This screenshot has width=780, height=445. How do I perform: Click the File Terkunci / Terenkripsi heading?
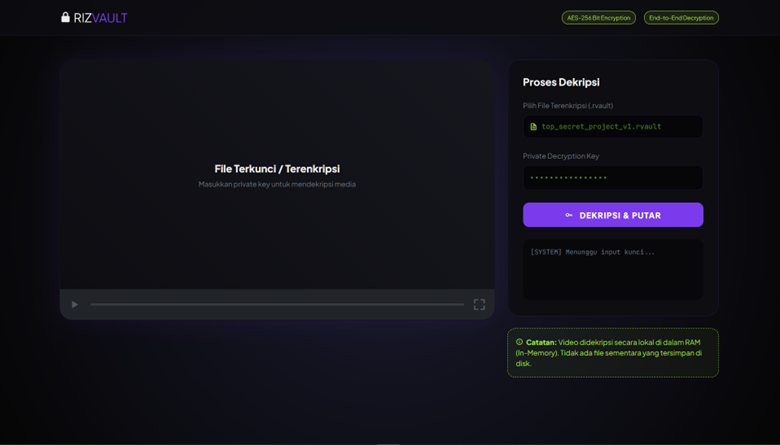(x=277, y=169)
